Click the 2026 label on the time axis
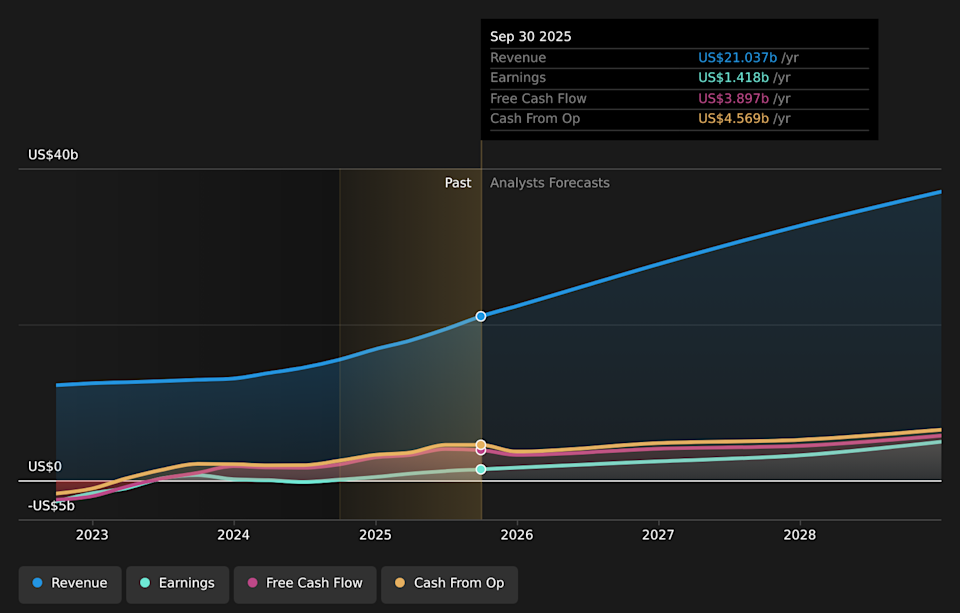The image size is (960, 613). click(516, 535)
